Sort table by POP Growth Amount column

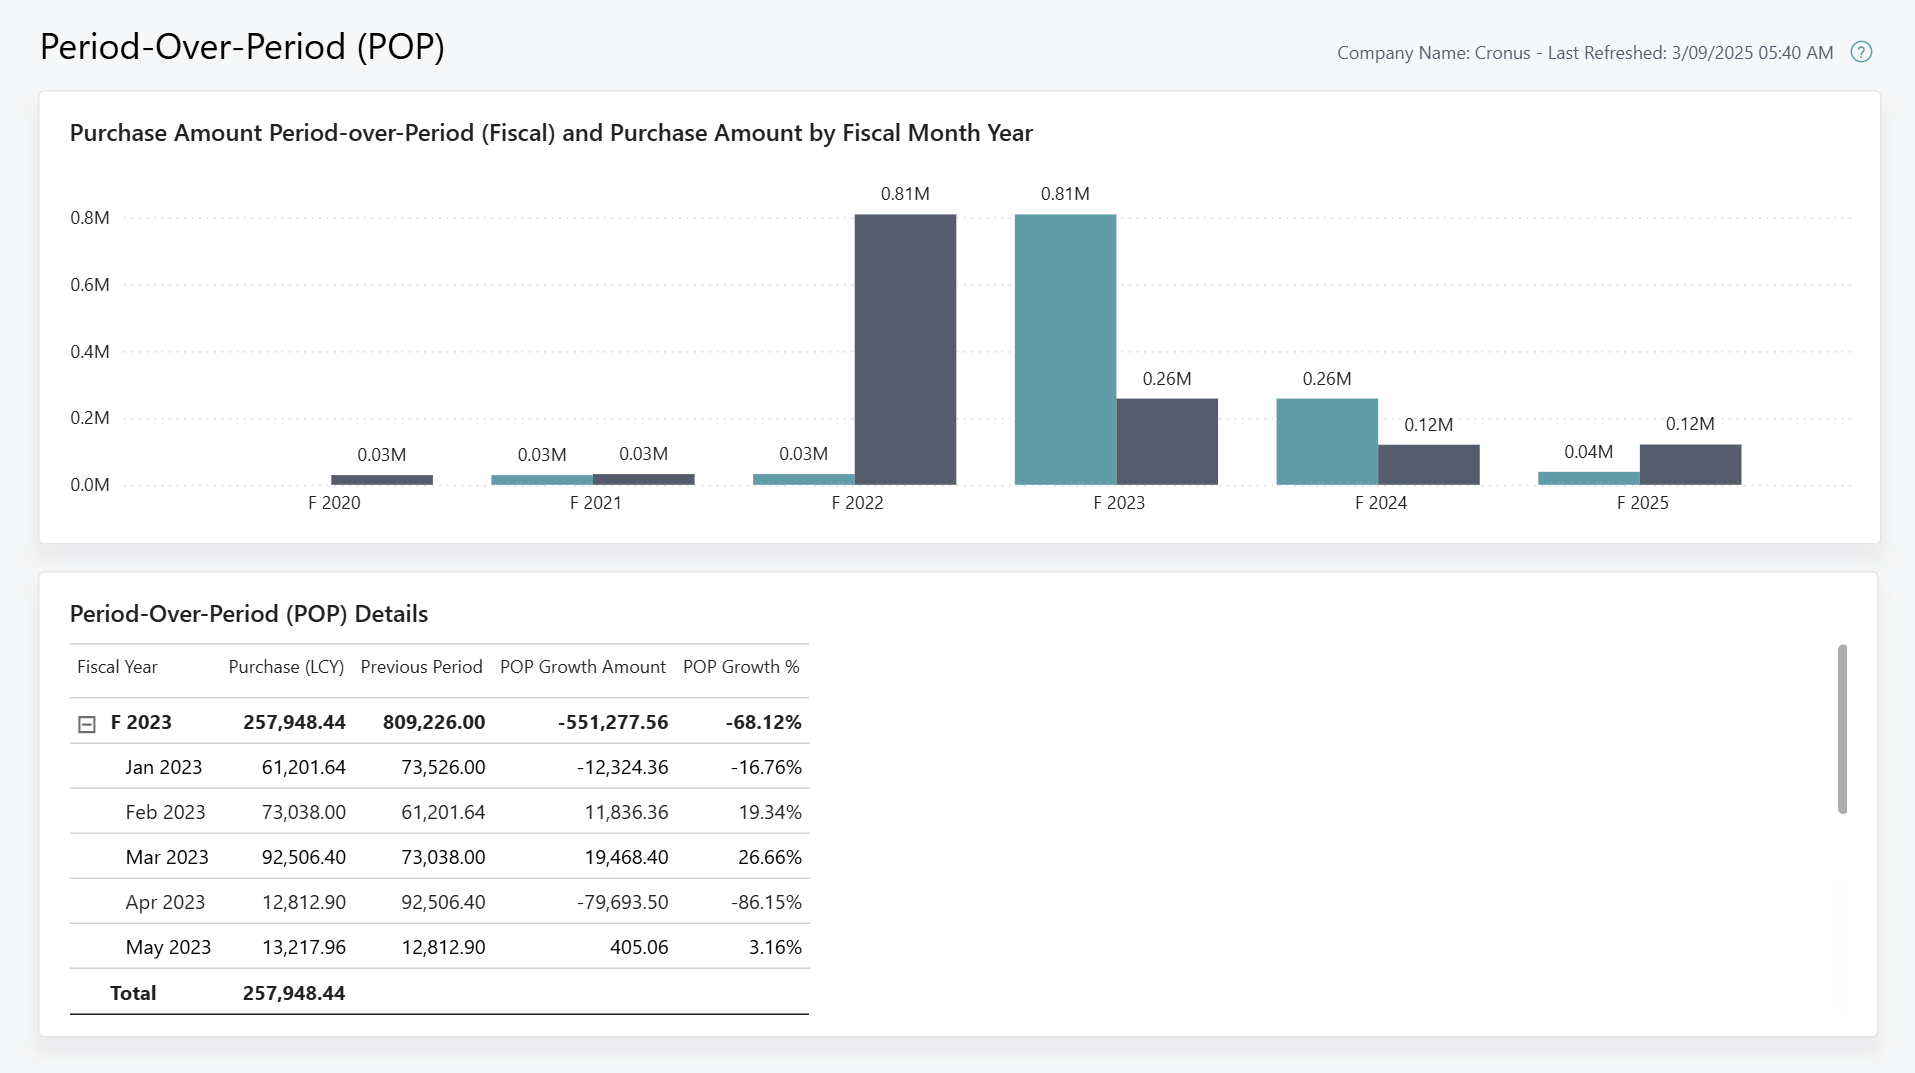point(583,667)
